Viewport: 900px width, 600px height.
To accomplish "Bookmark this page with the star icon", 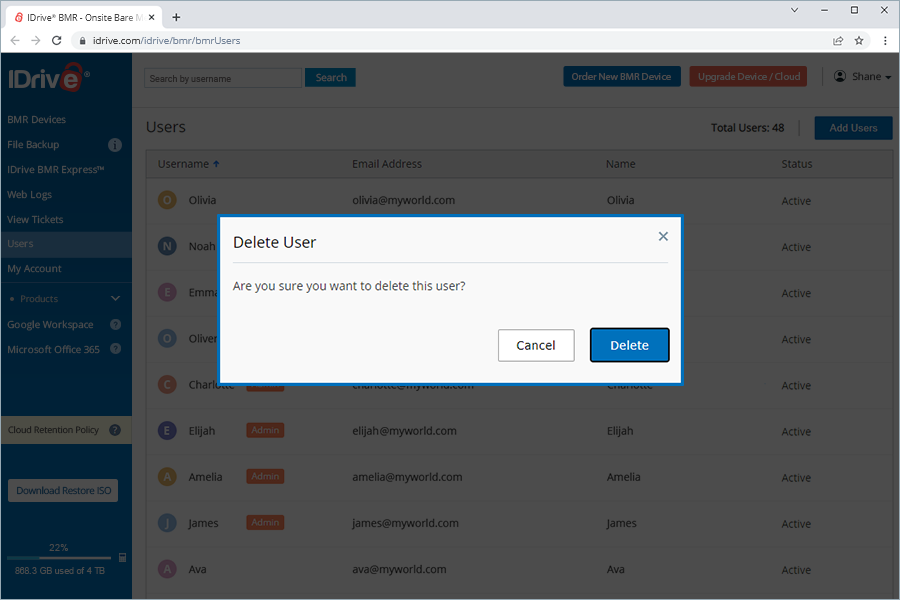I will 859,41.
